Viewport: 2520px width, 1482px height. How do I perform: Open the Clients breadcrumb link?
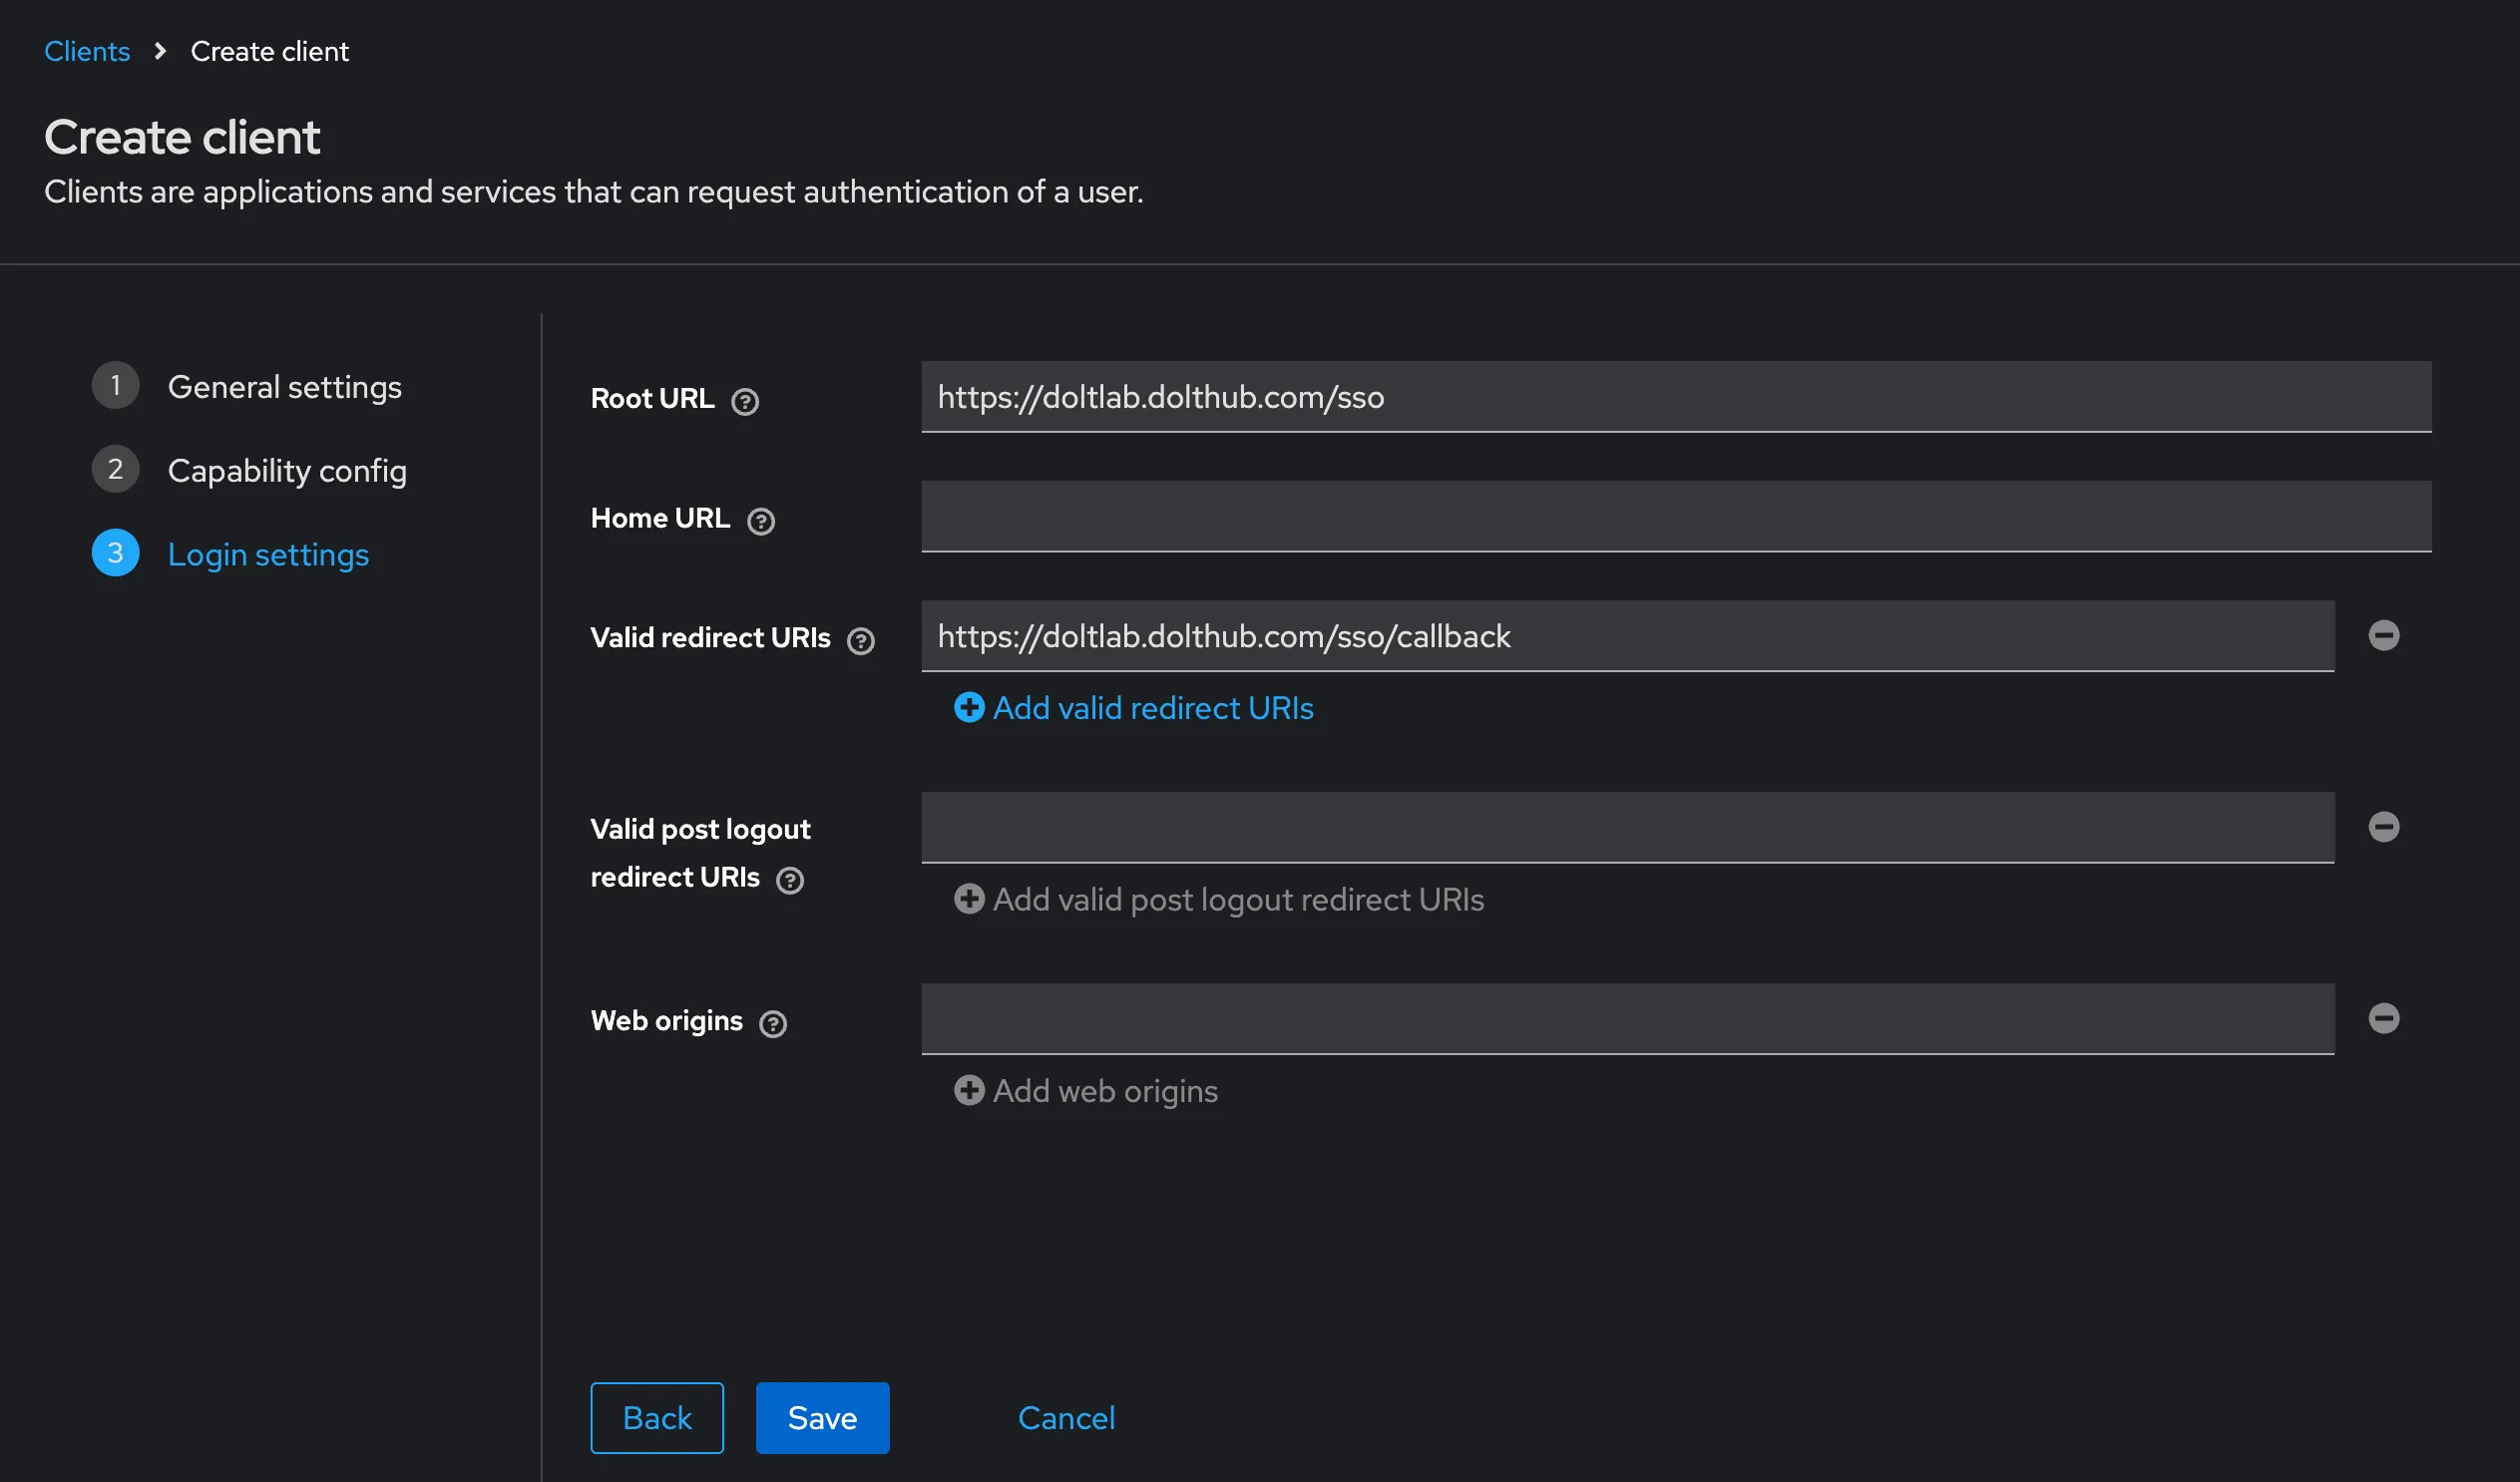tap(87, 51)
